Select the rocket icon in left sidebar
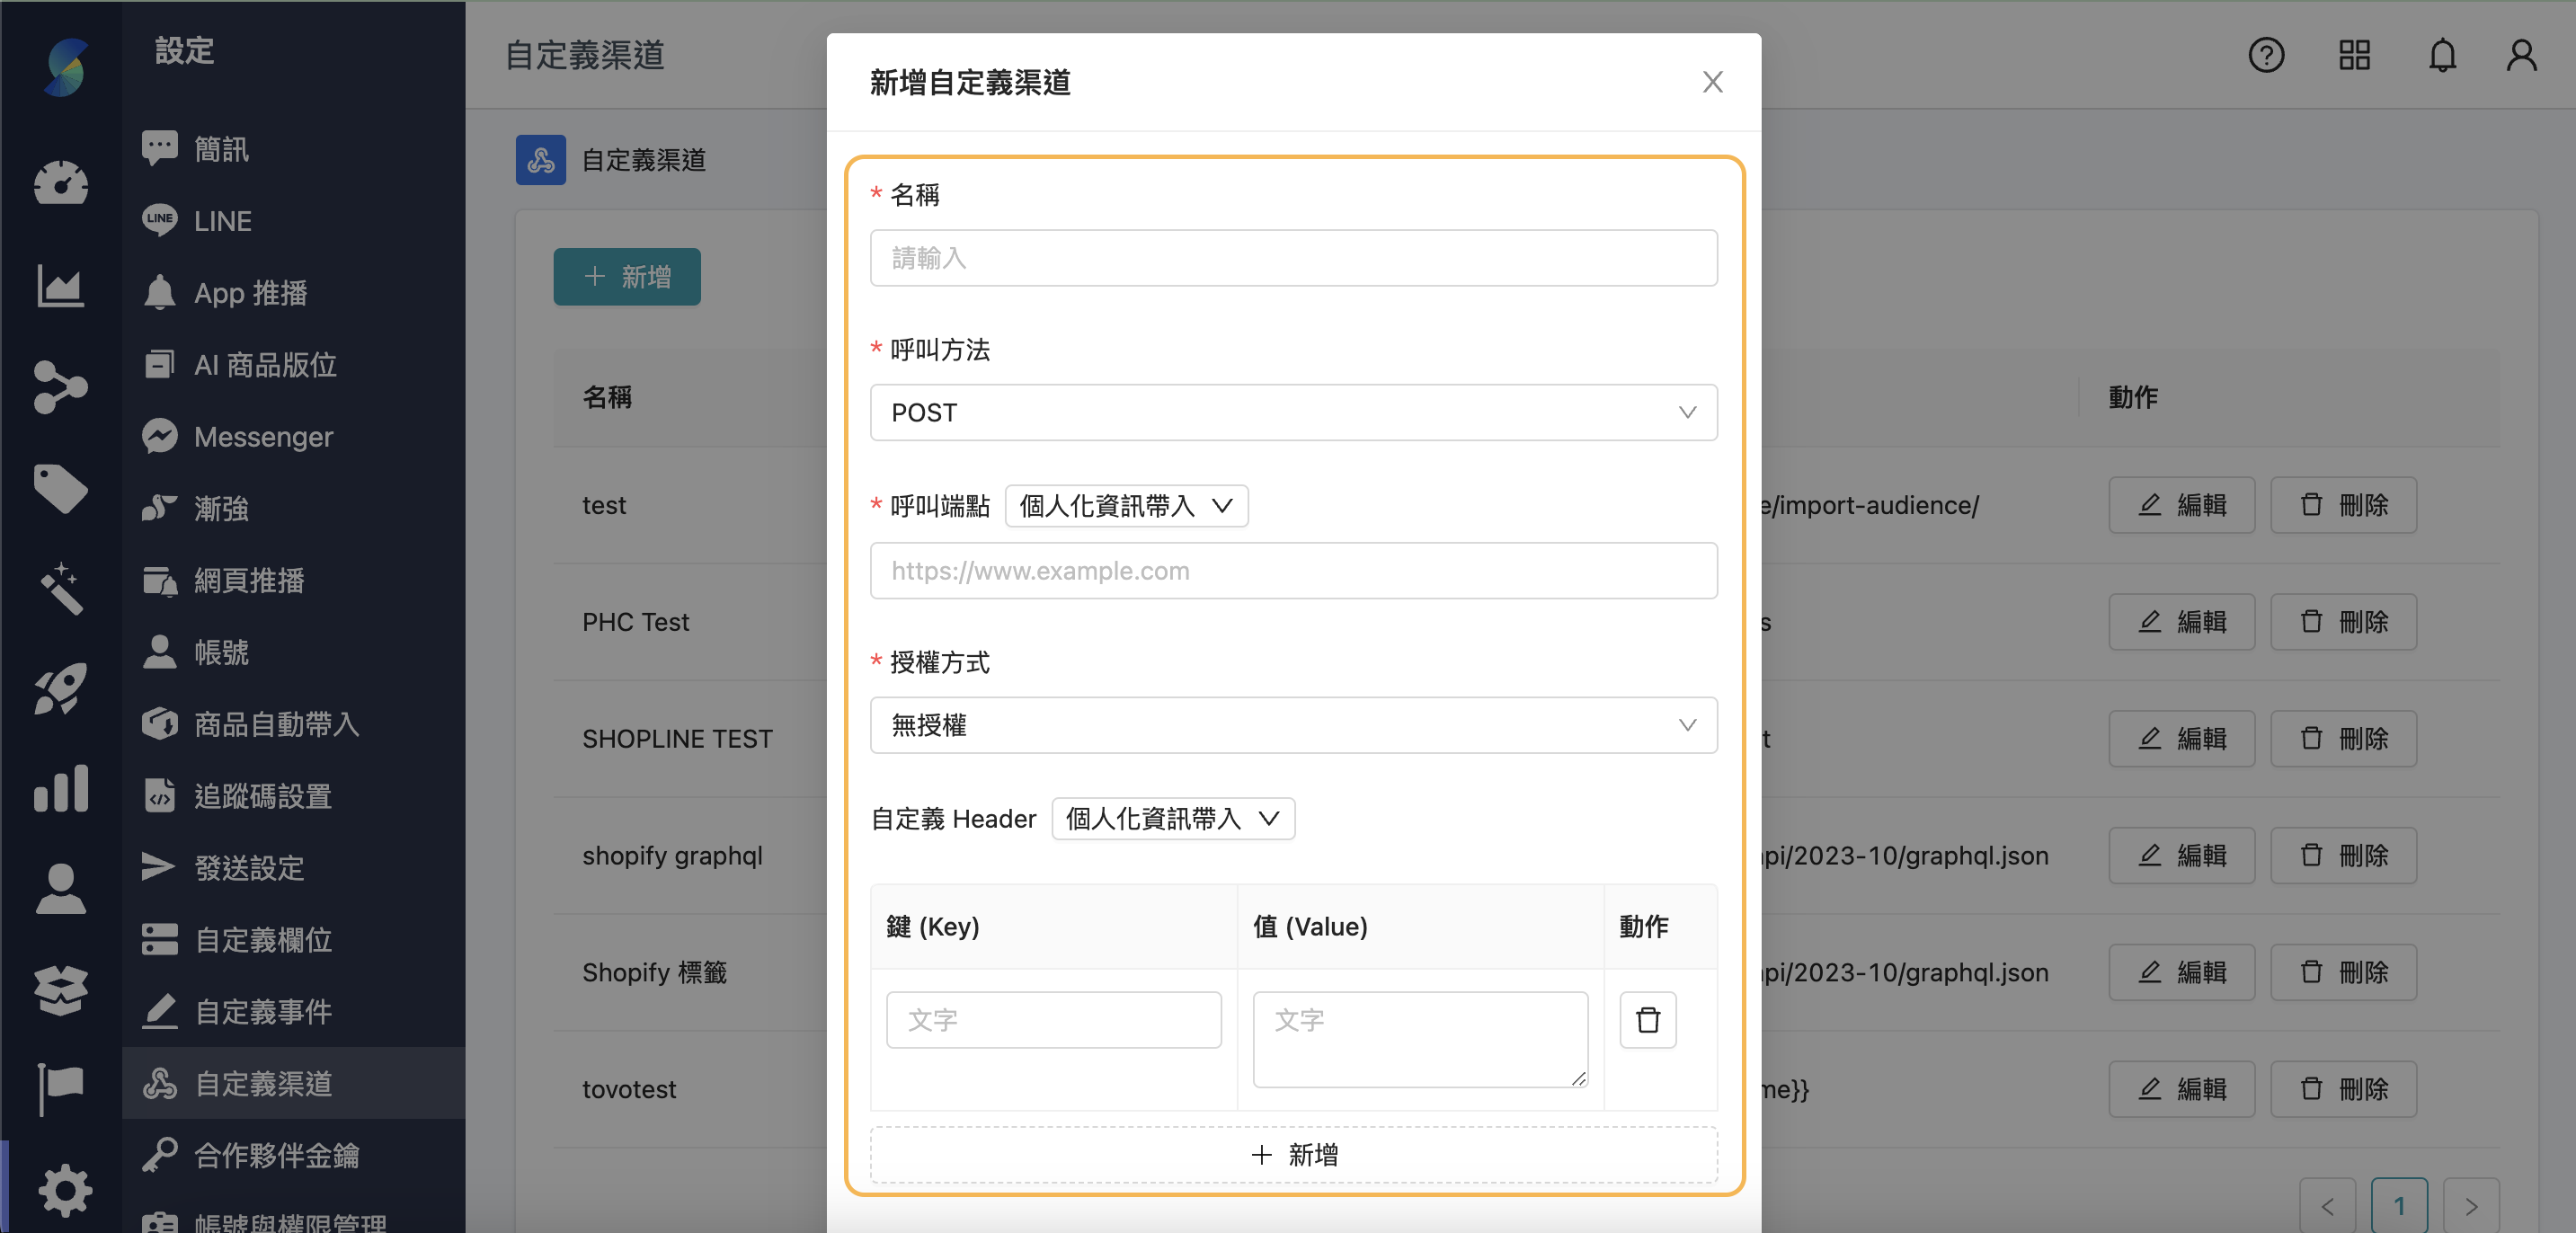This screenshot has height=1233, width=2576. point(60,689)
